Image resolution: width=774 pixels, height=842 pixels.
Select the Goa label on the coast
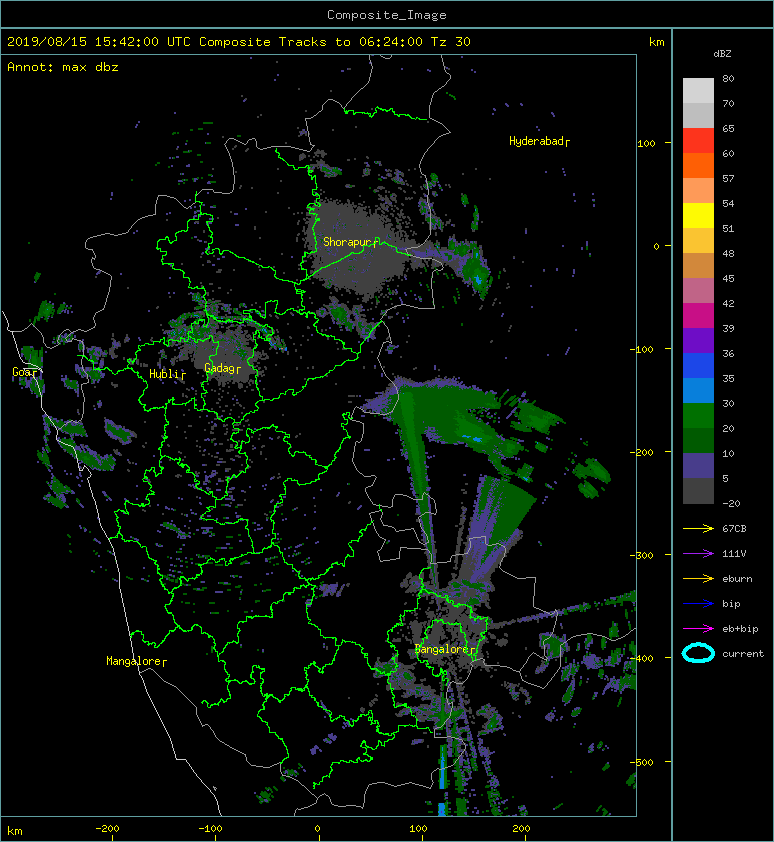coord(25,372)
